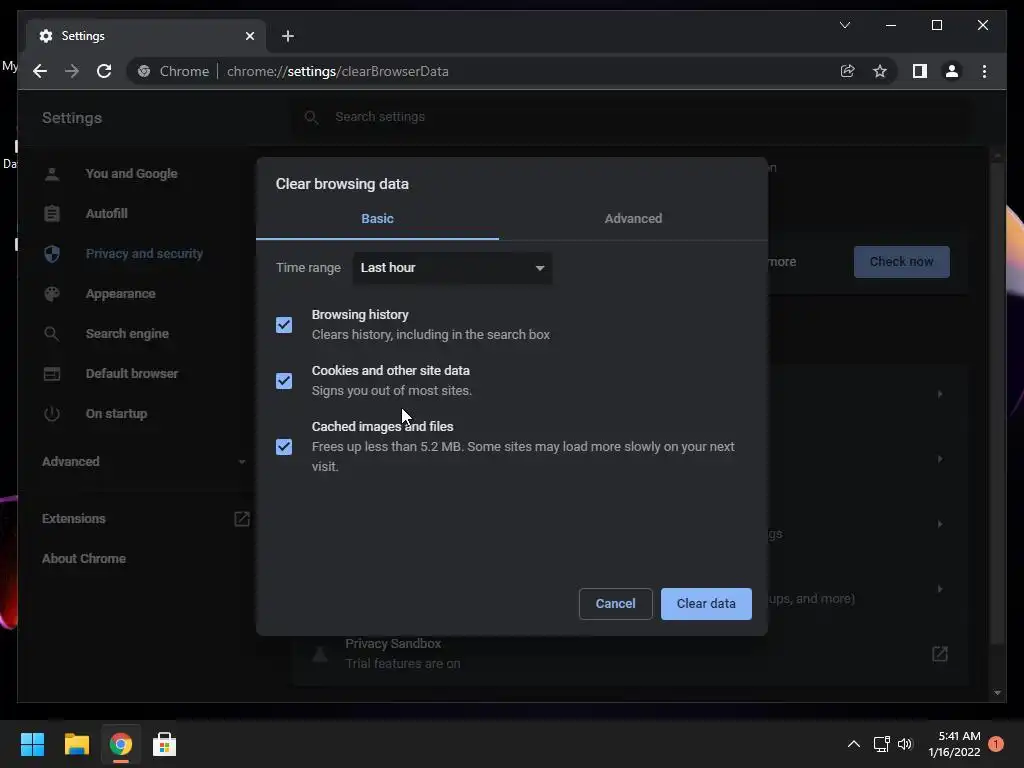Open a new tab with the plus icon
This screenshot has width=1024, height=768.
288,36
